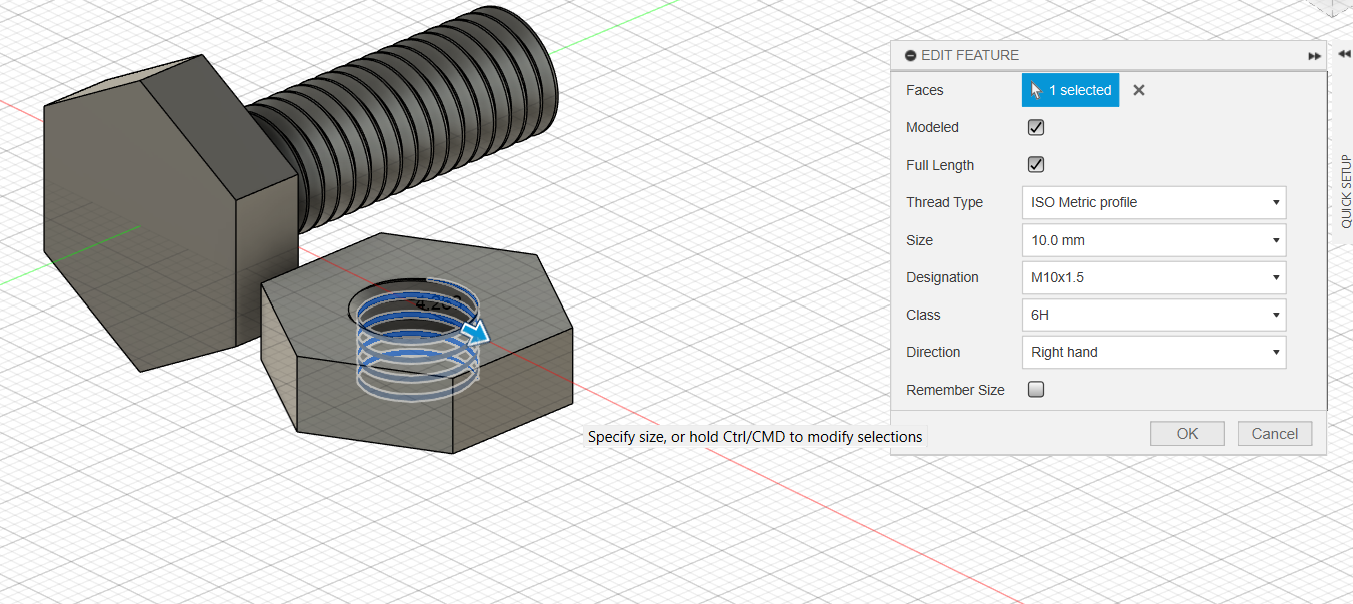1353x604 pixels.
Task: Enable the Remember Size checkbox
Action: pos(1036,390)
